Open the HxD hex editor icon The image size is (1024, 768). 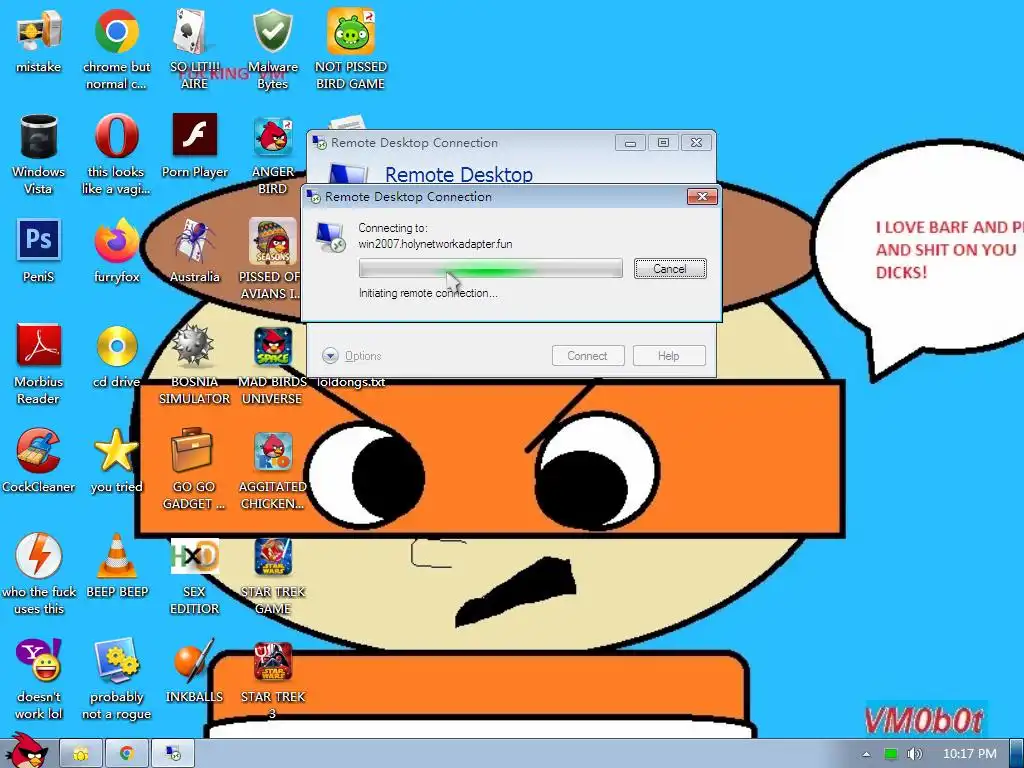(195, 556)
